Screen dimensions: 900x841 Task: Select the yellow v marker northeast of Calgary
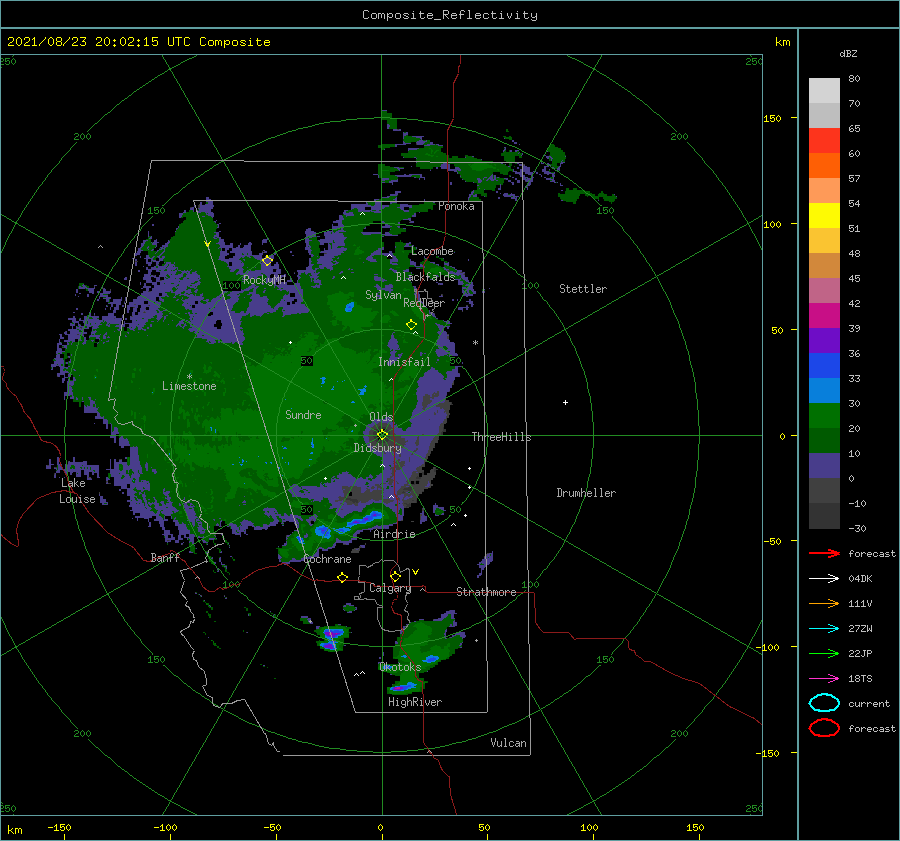[416, 572]
